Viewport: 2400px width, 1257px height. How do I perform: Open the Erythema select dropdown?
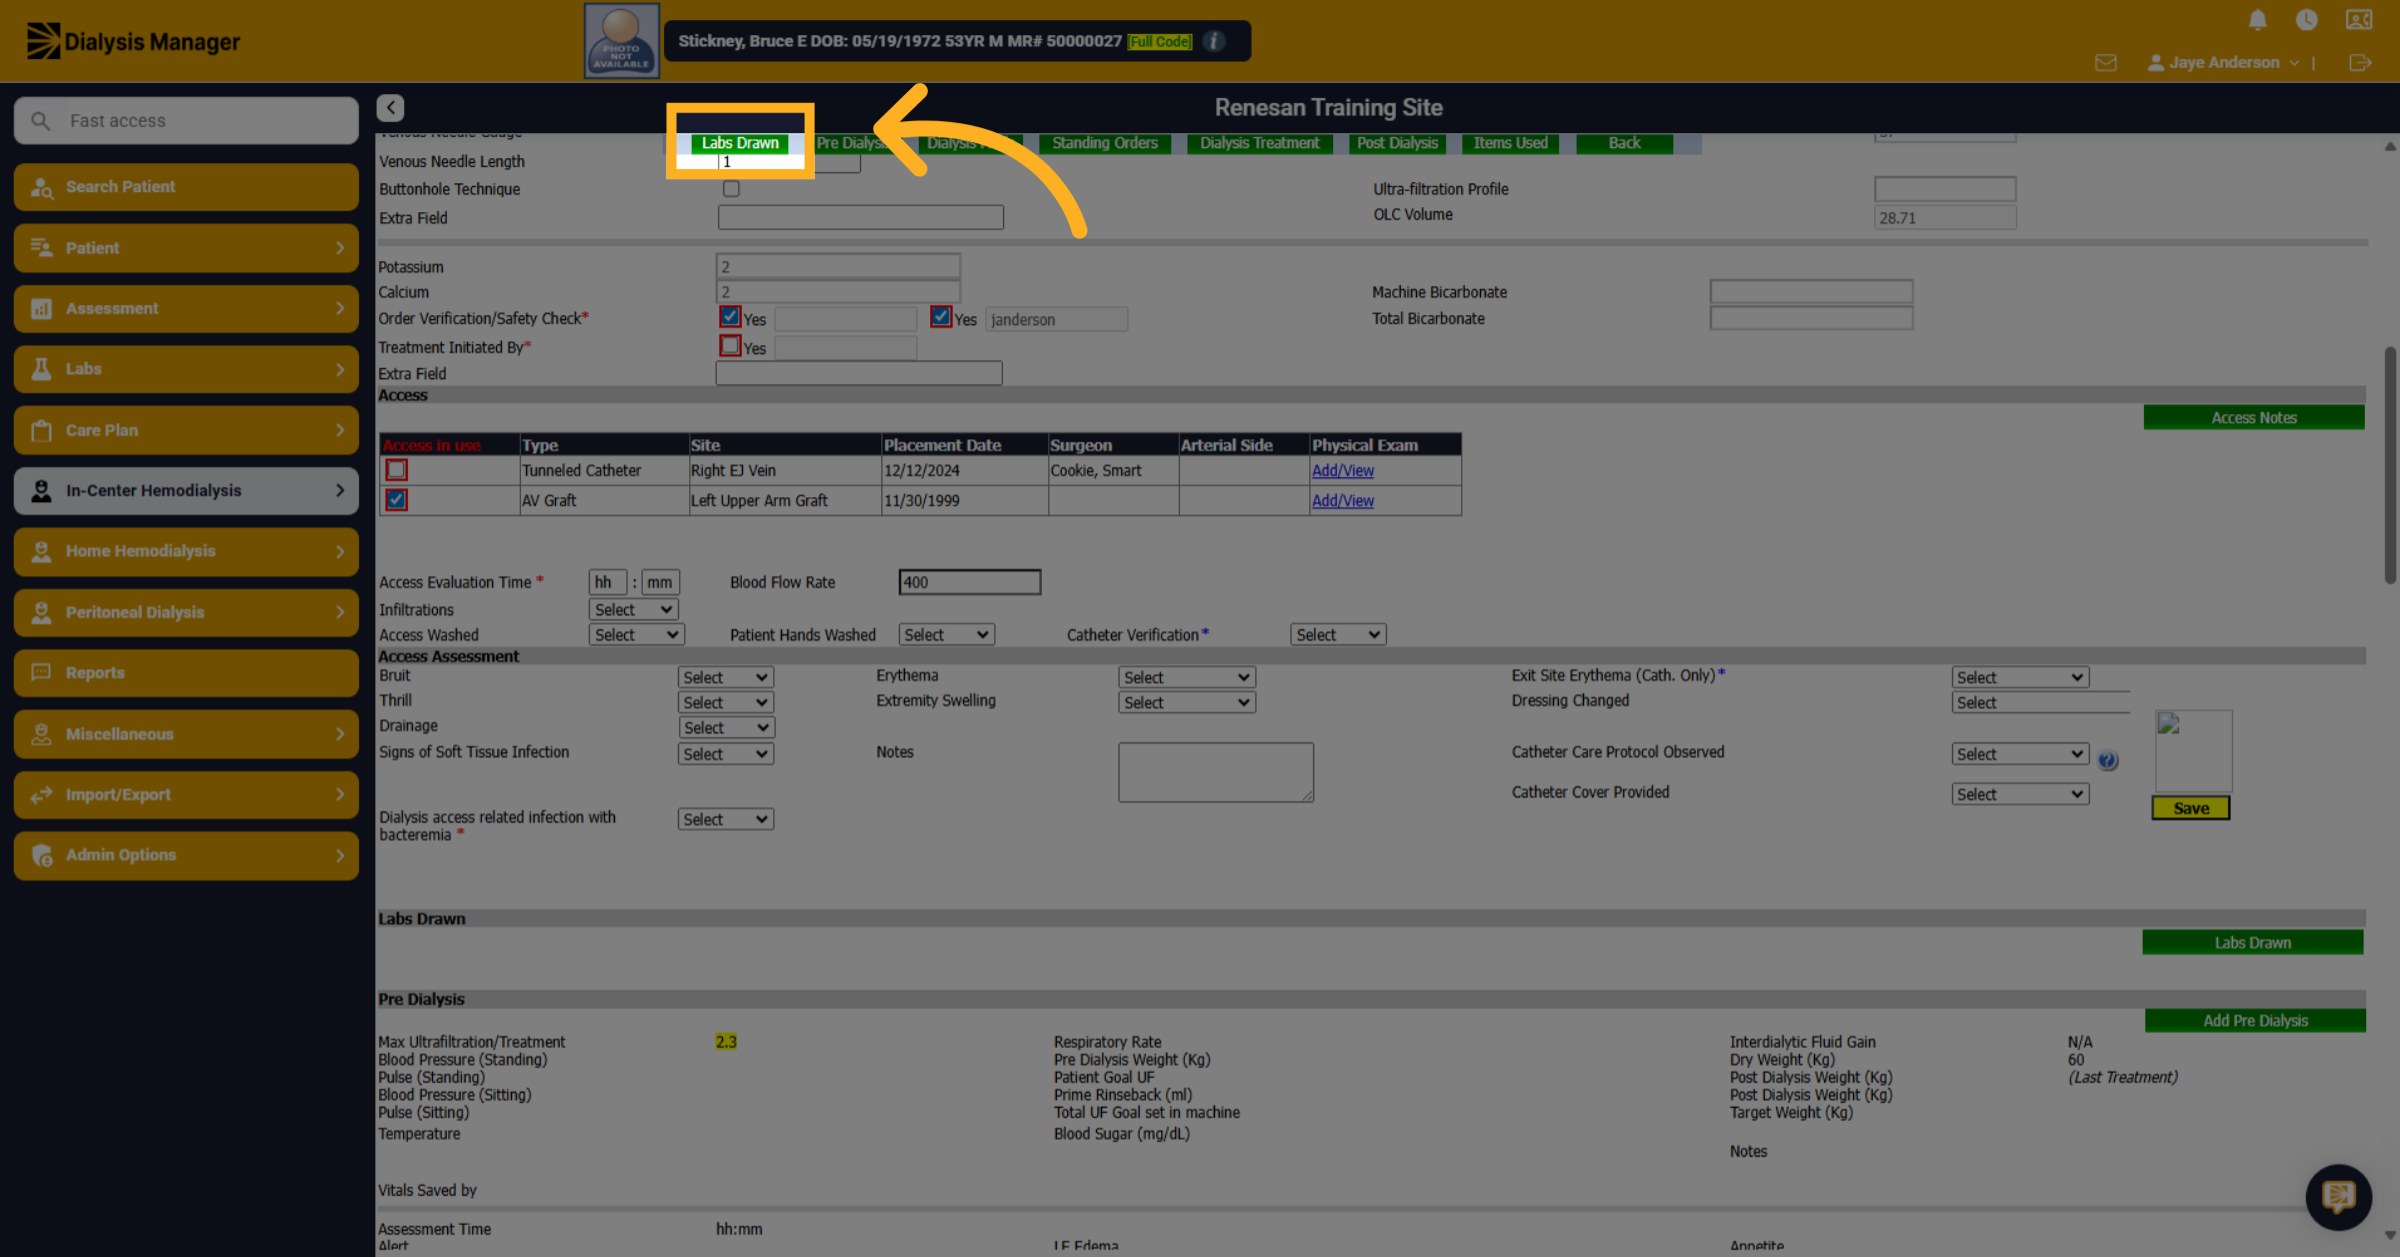(1186, 677)
